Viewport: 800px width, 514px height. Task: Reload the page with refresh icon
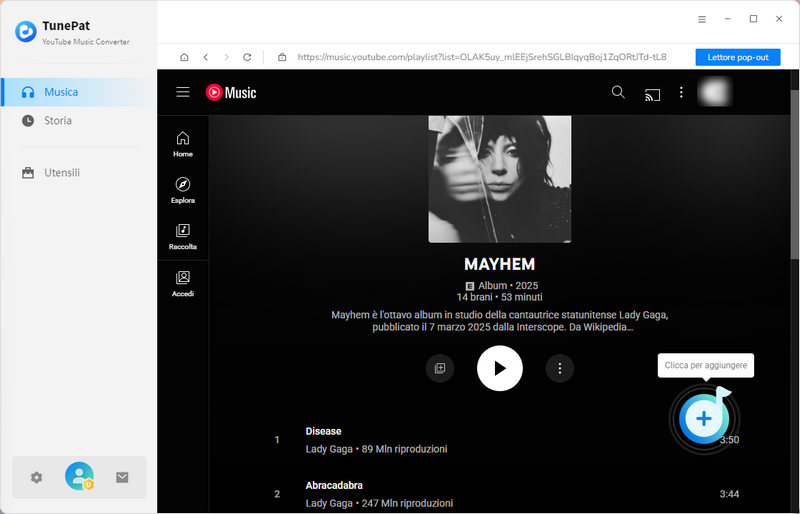(247, 57)
